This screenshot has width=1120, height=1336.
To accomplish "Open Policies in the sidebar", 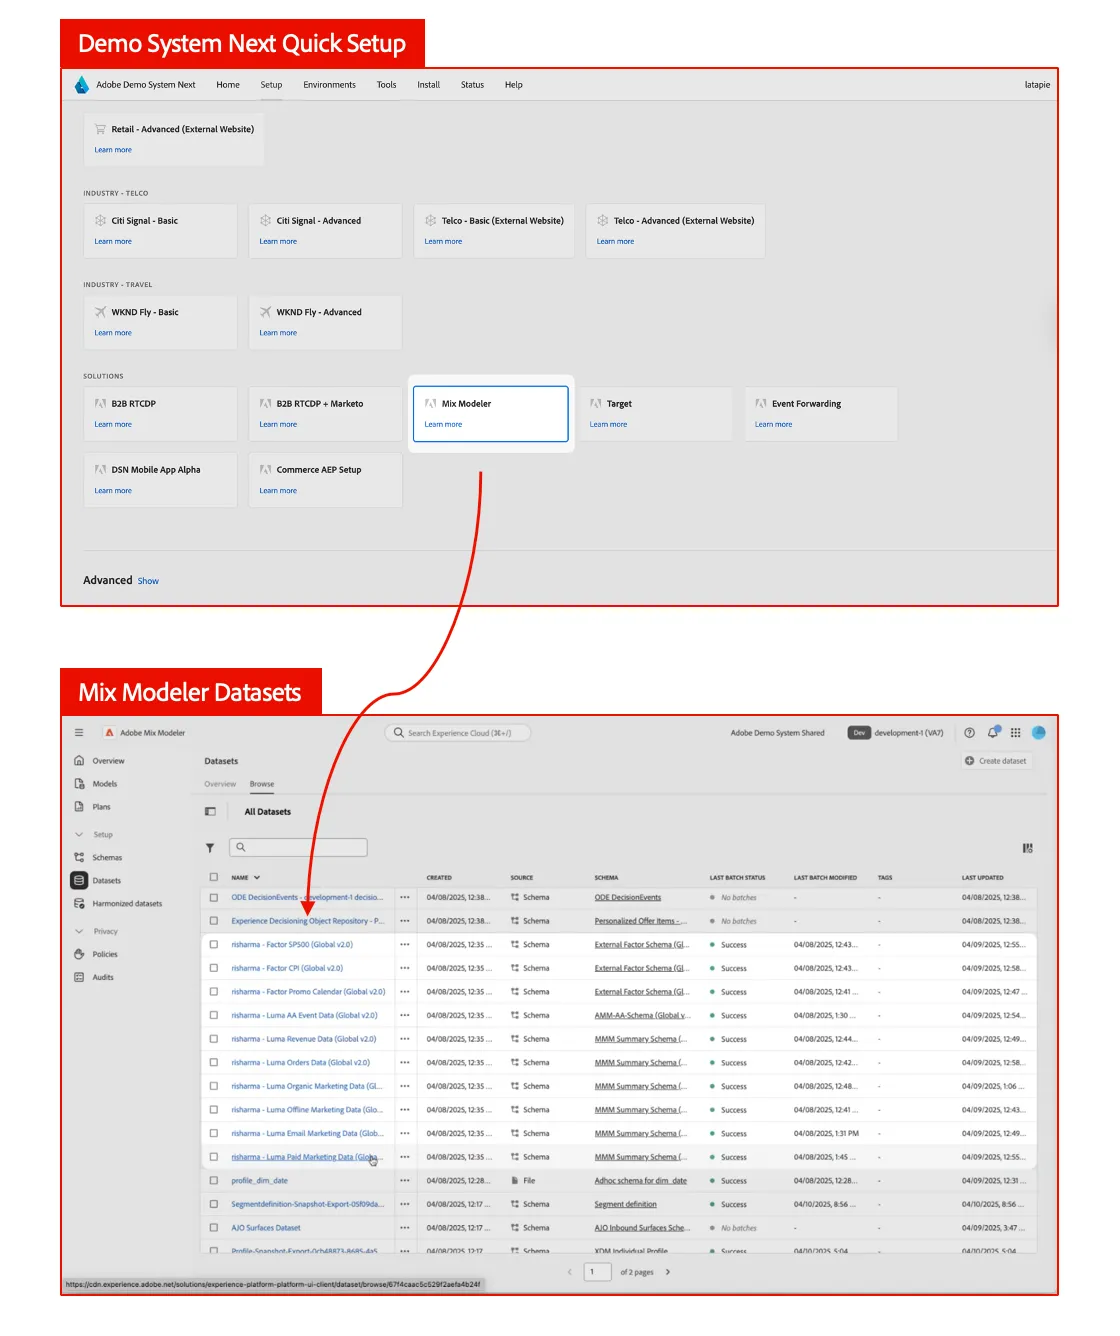I will [105, 955].
